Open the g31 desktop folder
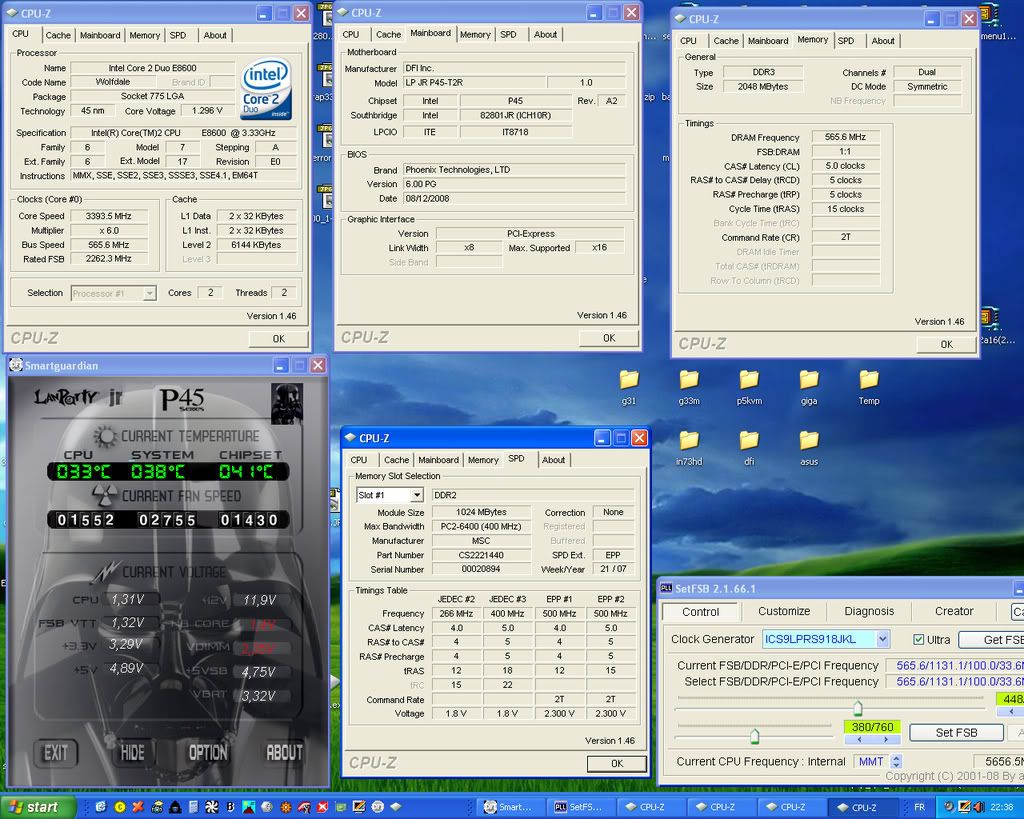1024x819 pixels. pyautogui.click(x=628, y=380)
